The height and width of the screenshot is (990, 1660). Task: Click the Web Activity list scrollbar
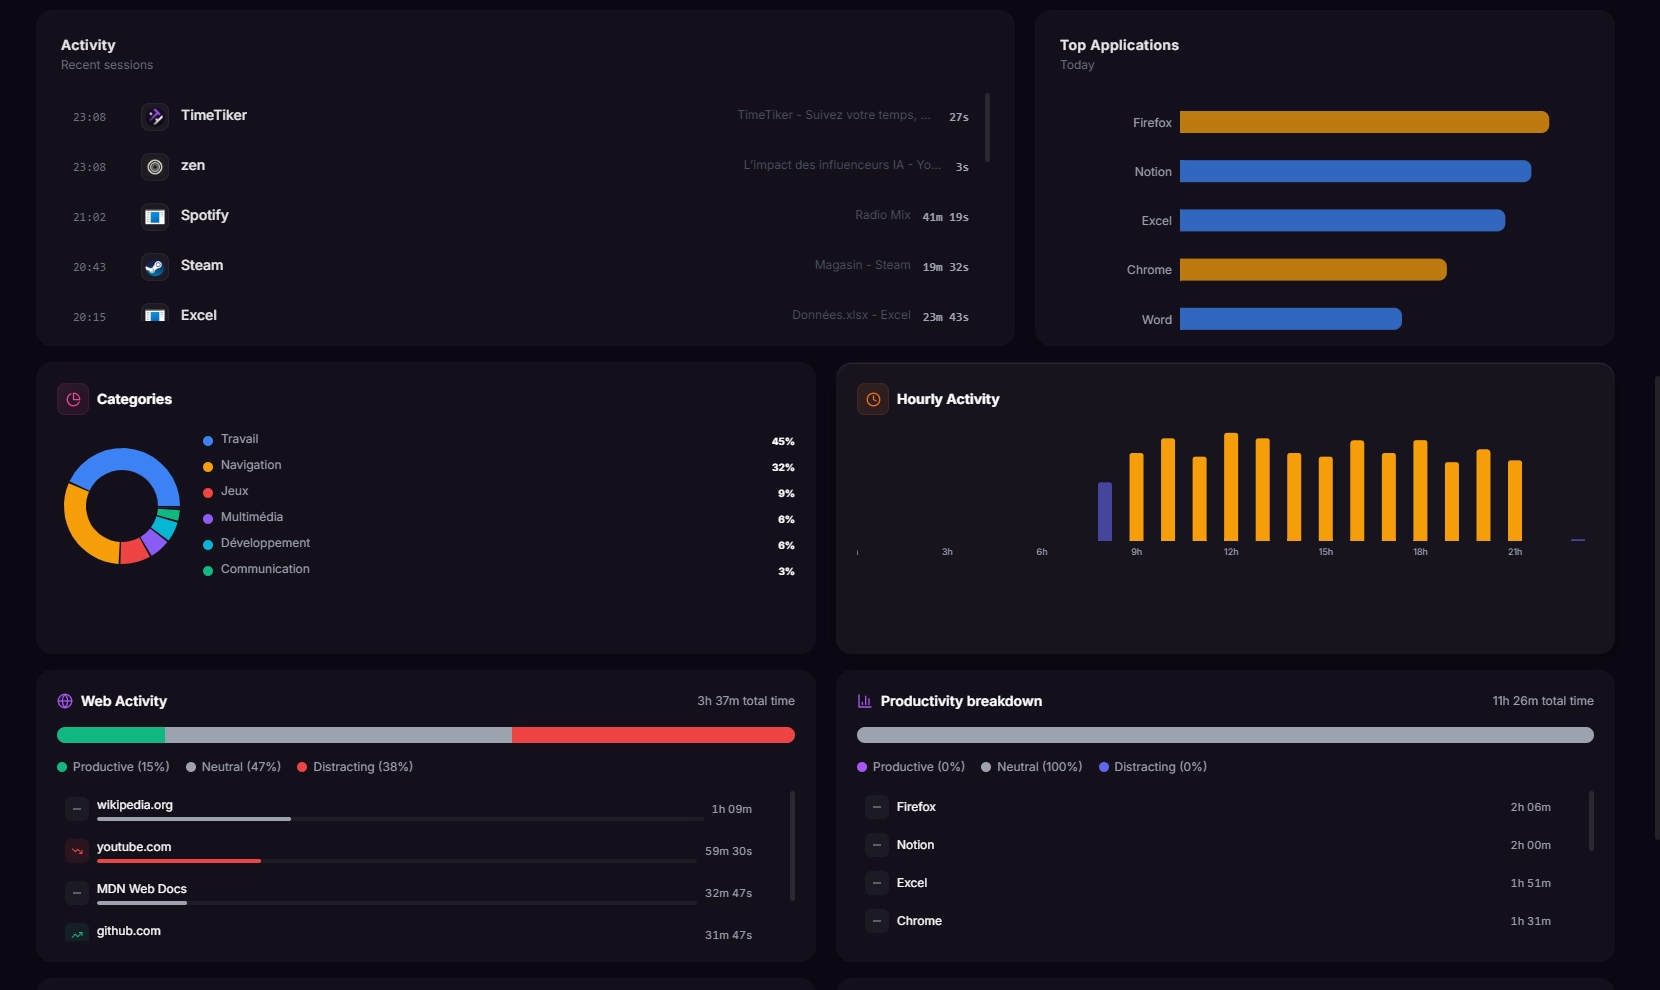point(792,846)
